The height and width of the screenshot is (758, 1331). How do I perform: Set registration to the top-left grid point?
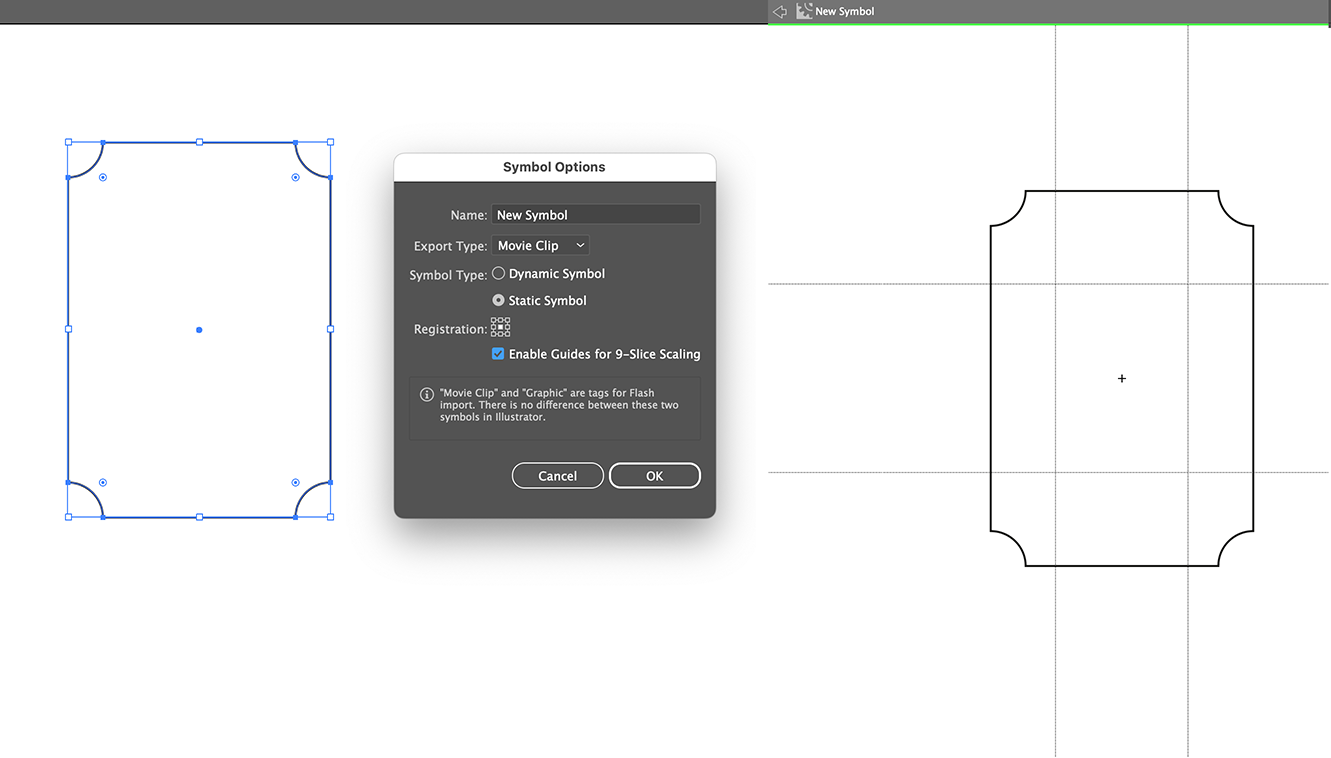[494, 320]
